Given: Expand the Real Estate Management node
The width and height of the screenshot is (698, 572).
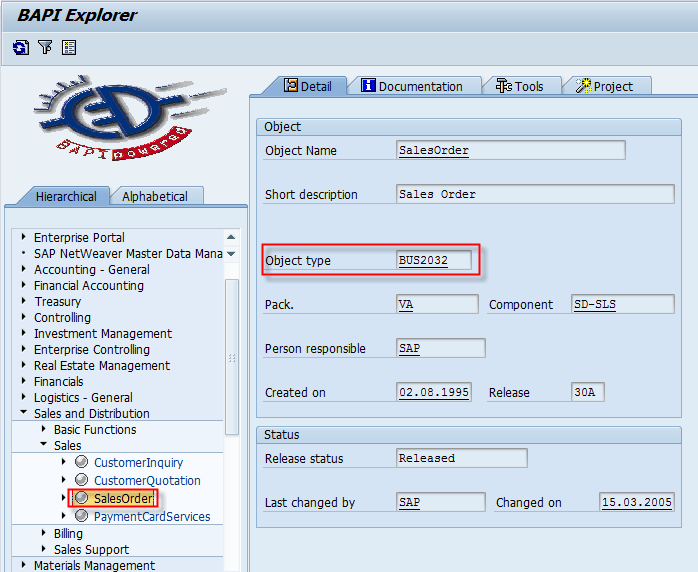Looking at the screenshot, I should 24,365.
